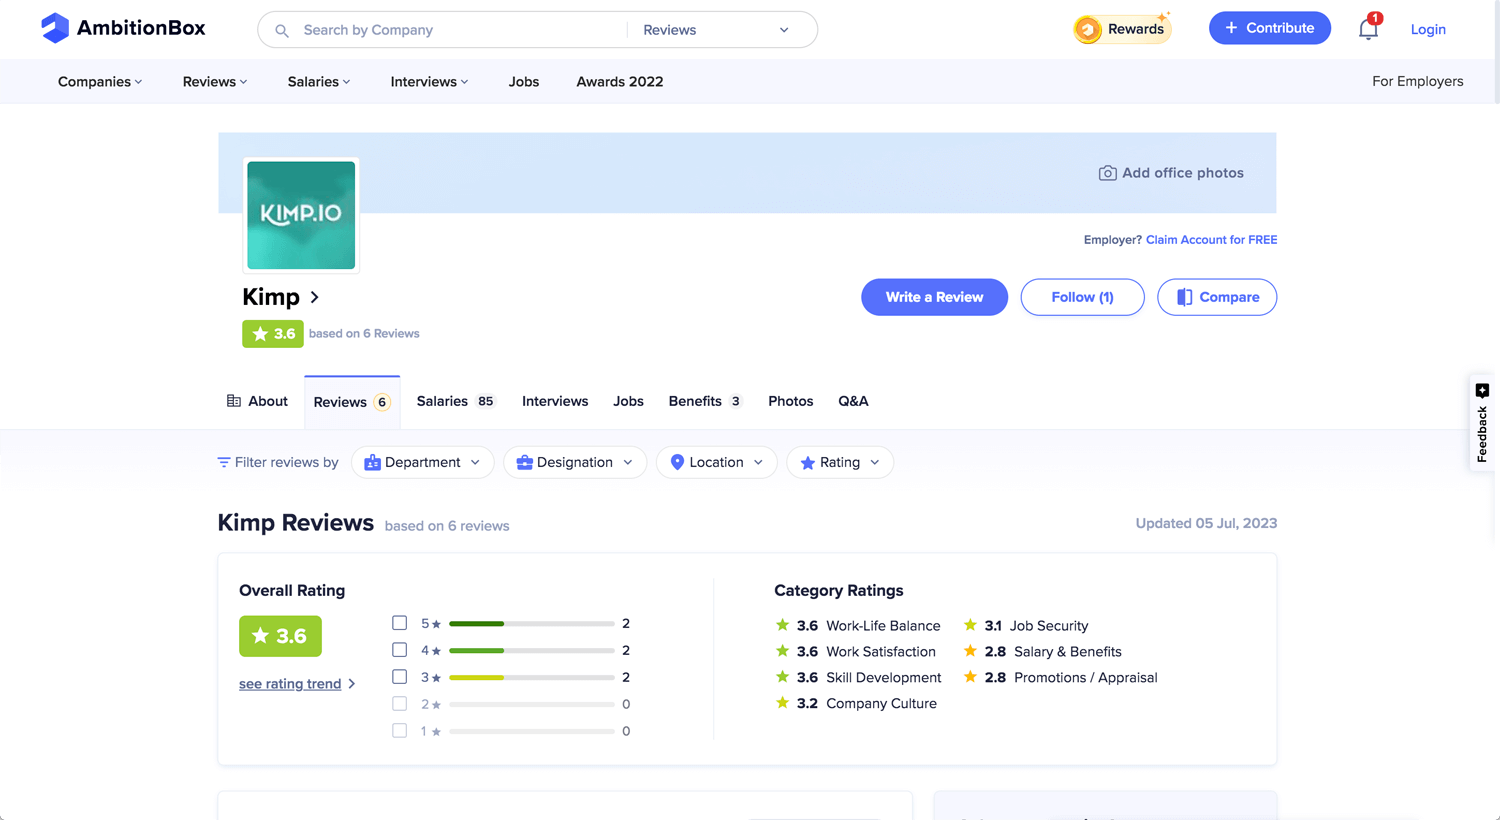Click the AmbitionBox logo

point(123,28)
